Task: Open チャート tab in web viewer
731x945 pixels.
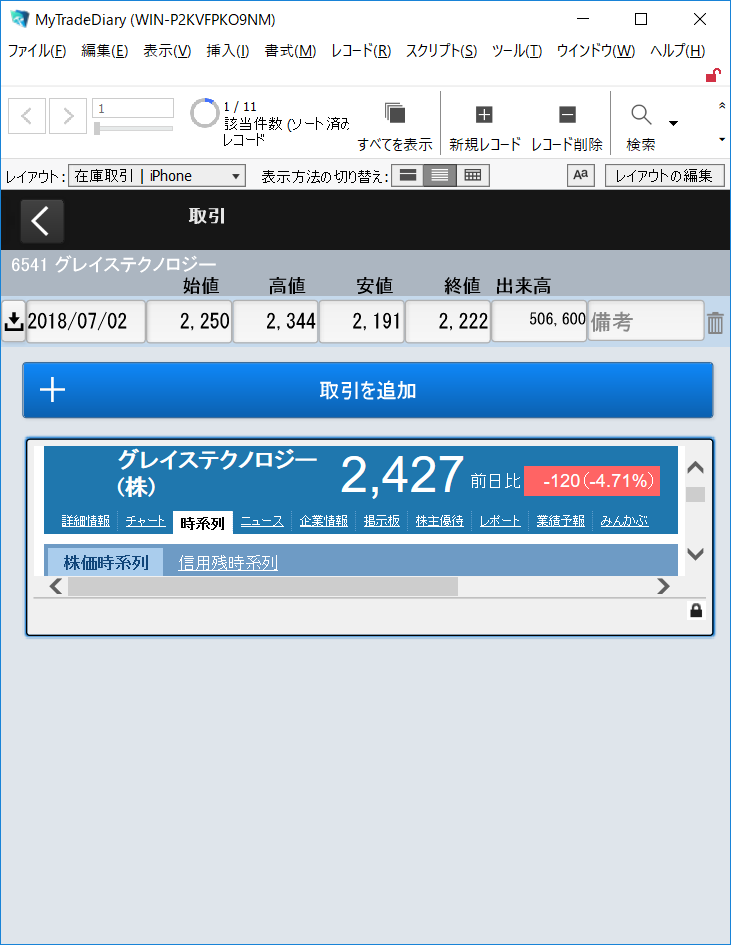Action: 145,521
